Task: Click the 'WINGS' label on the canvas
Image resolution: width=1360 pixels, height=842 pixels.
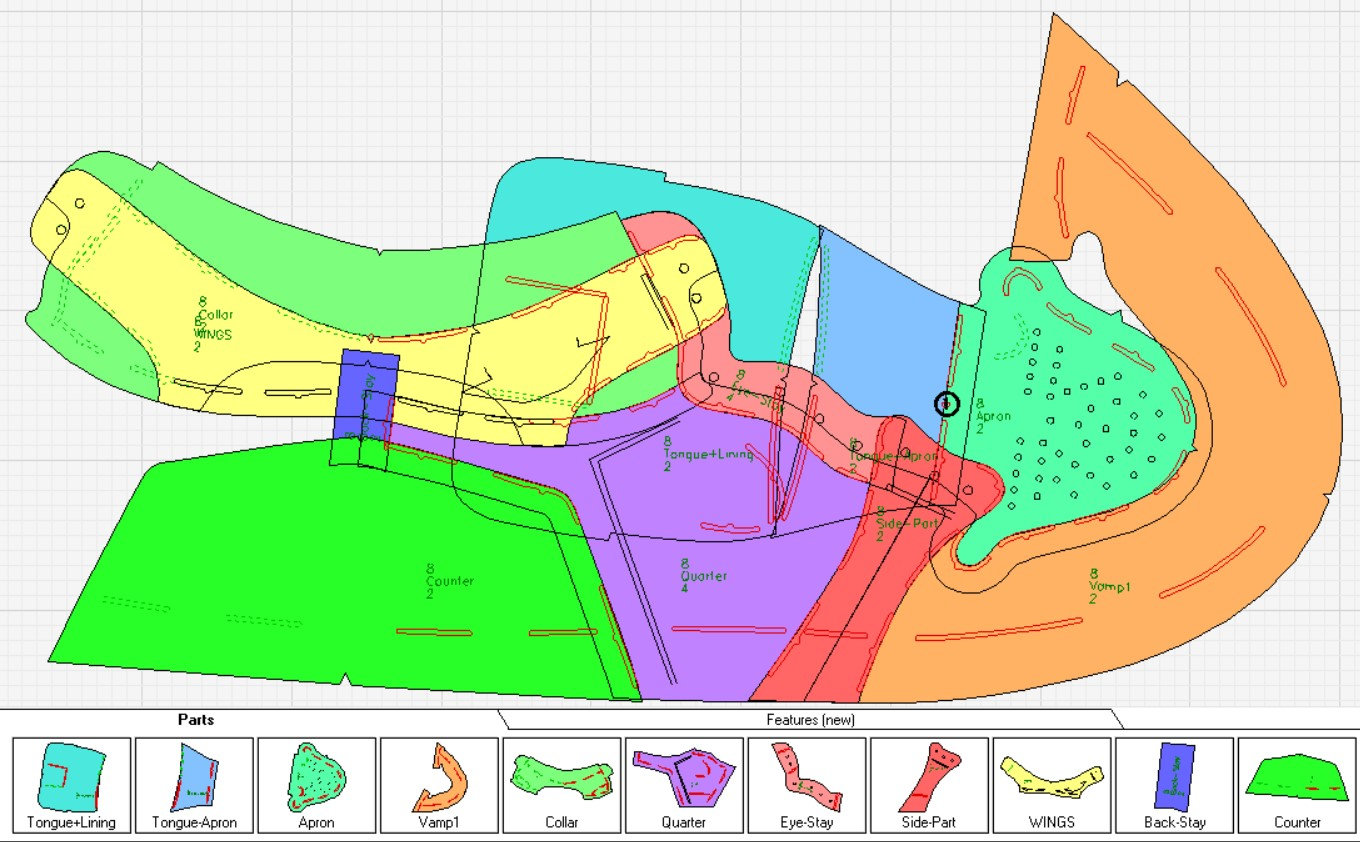Action: 211,335
